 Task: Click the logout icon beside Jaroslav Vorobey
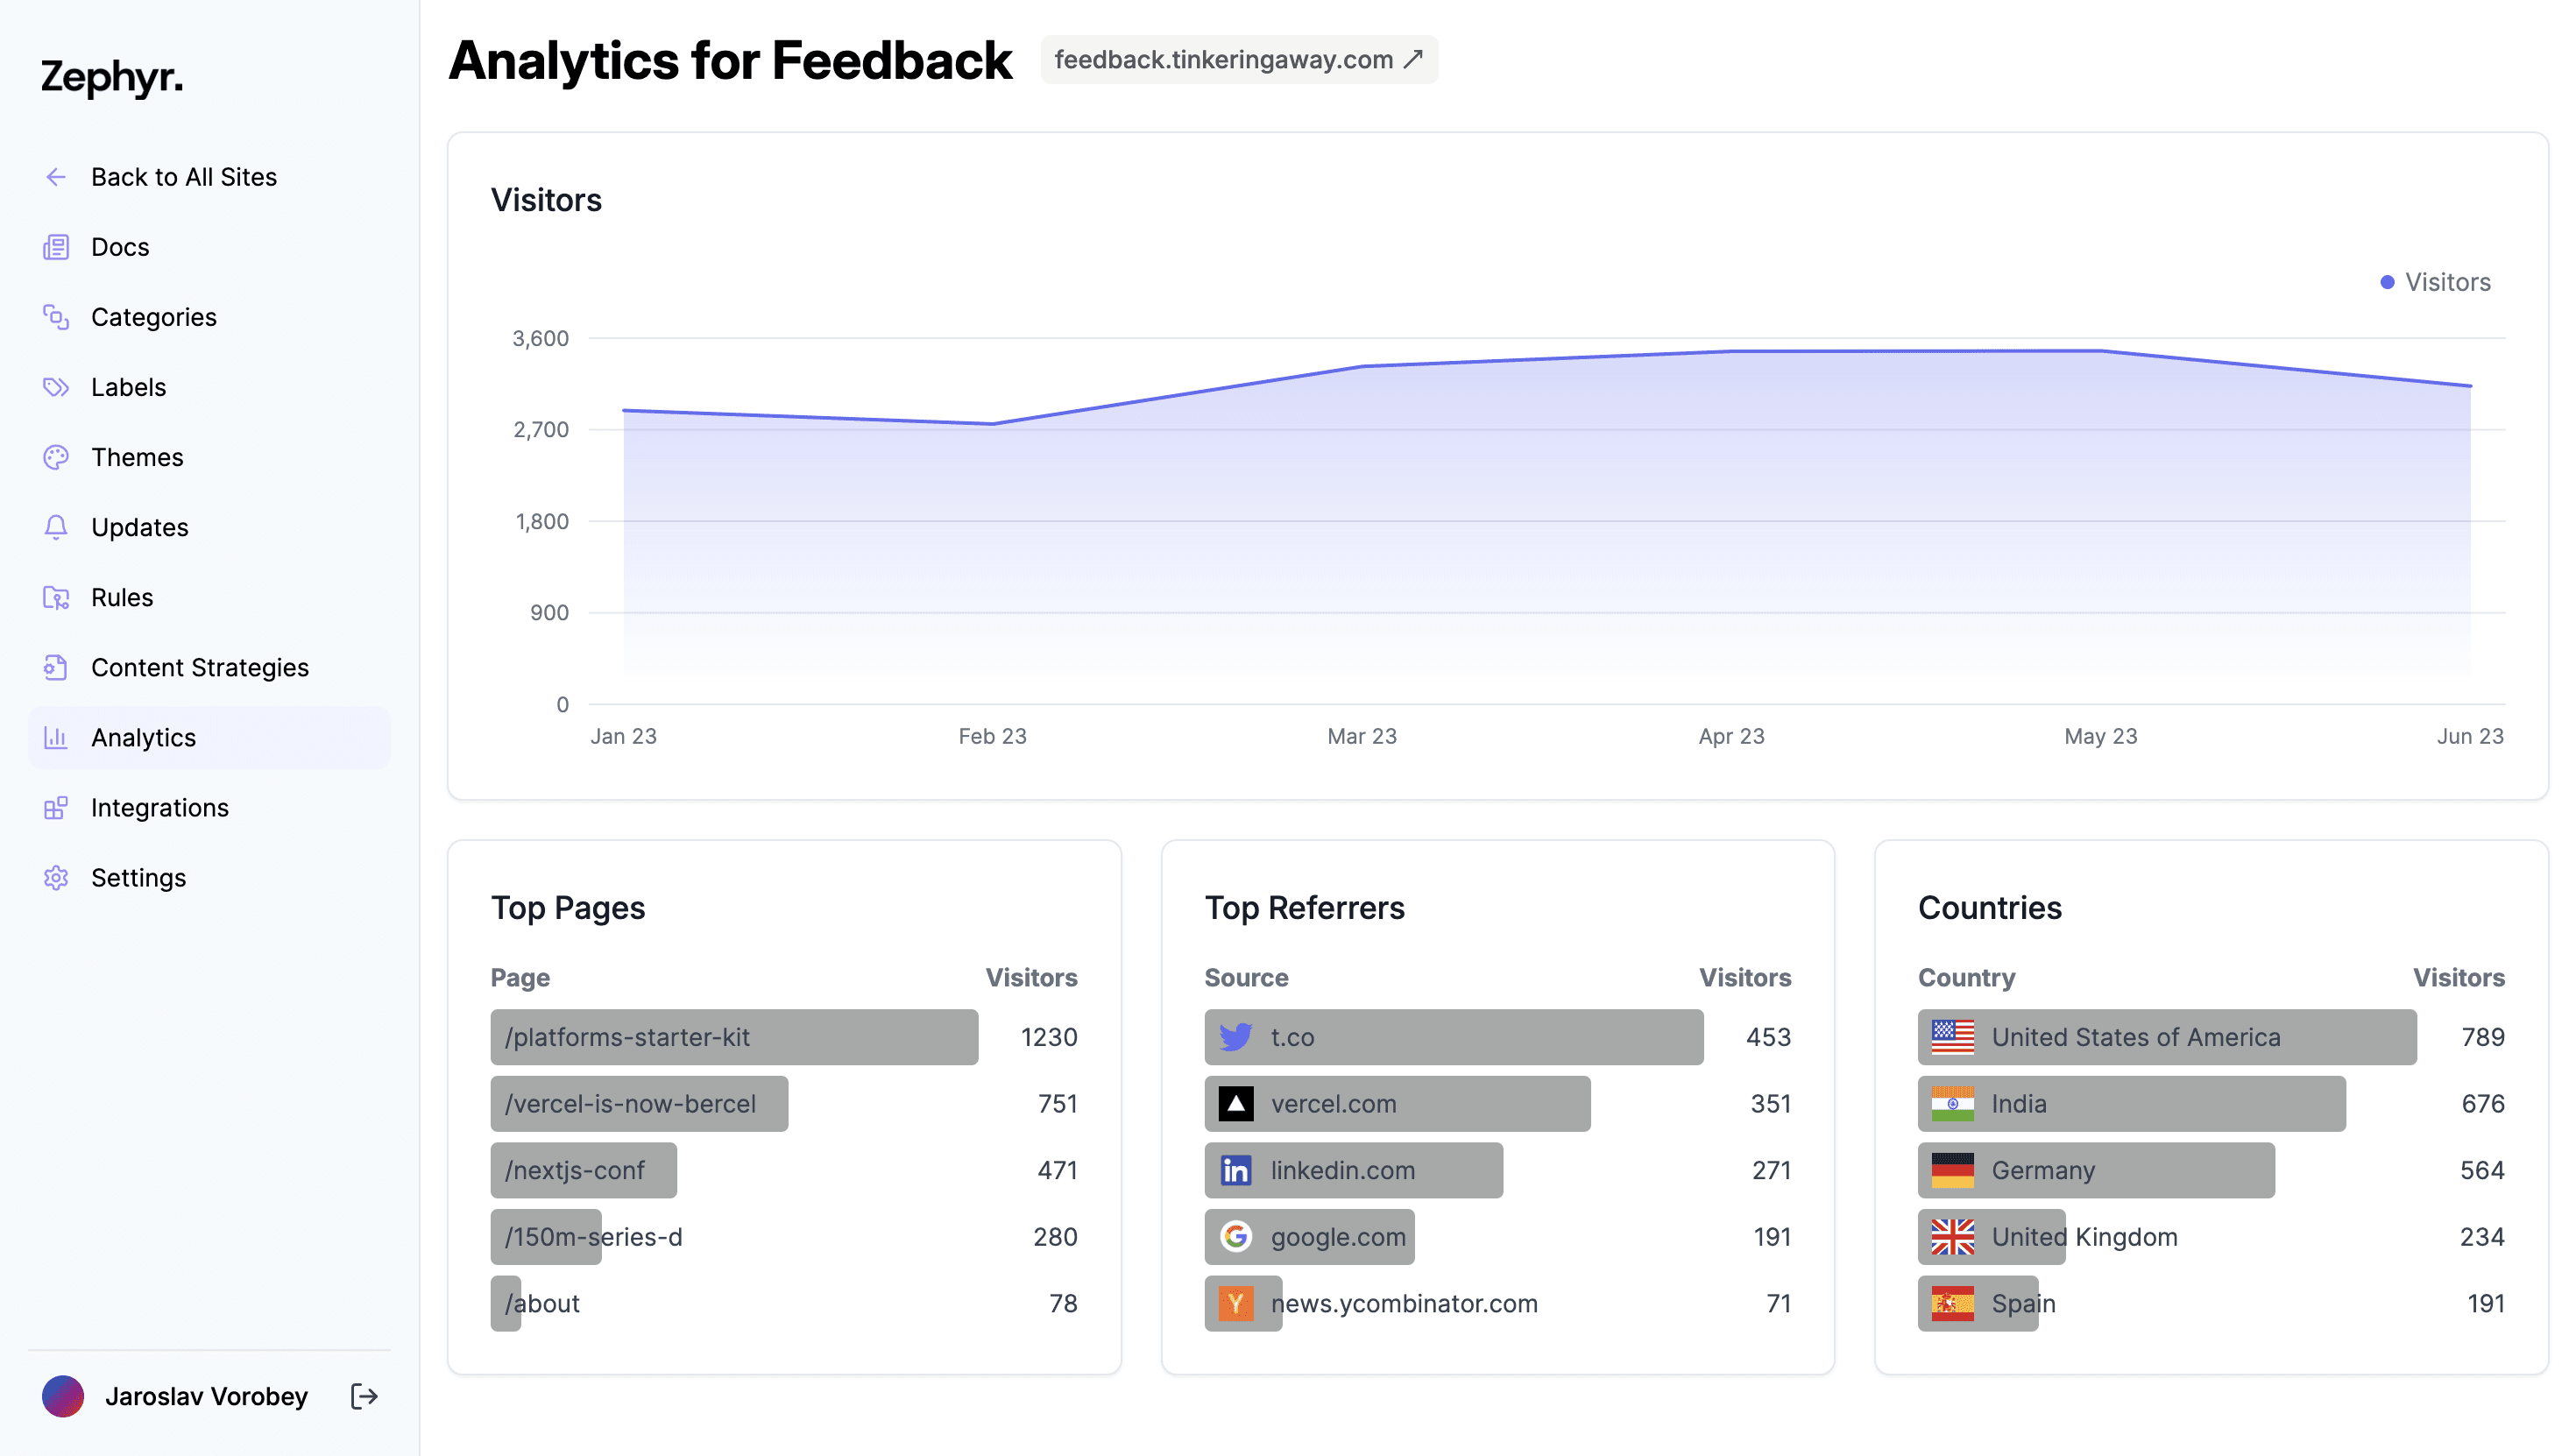tap(364, 1396)
